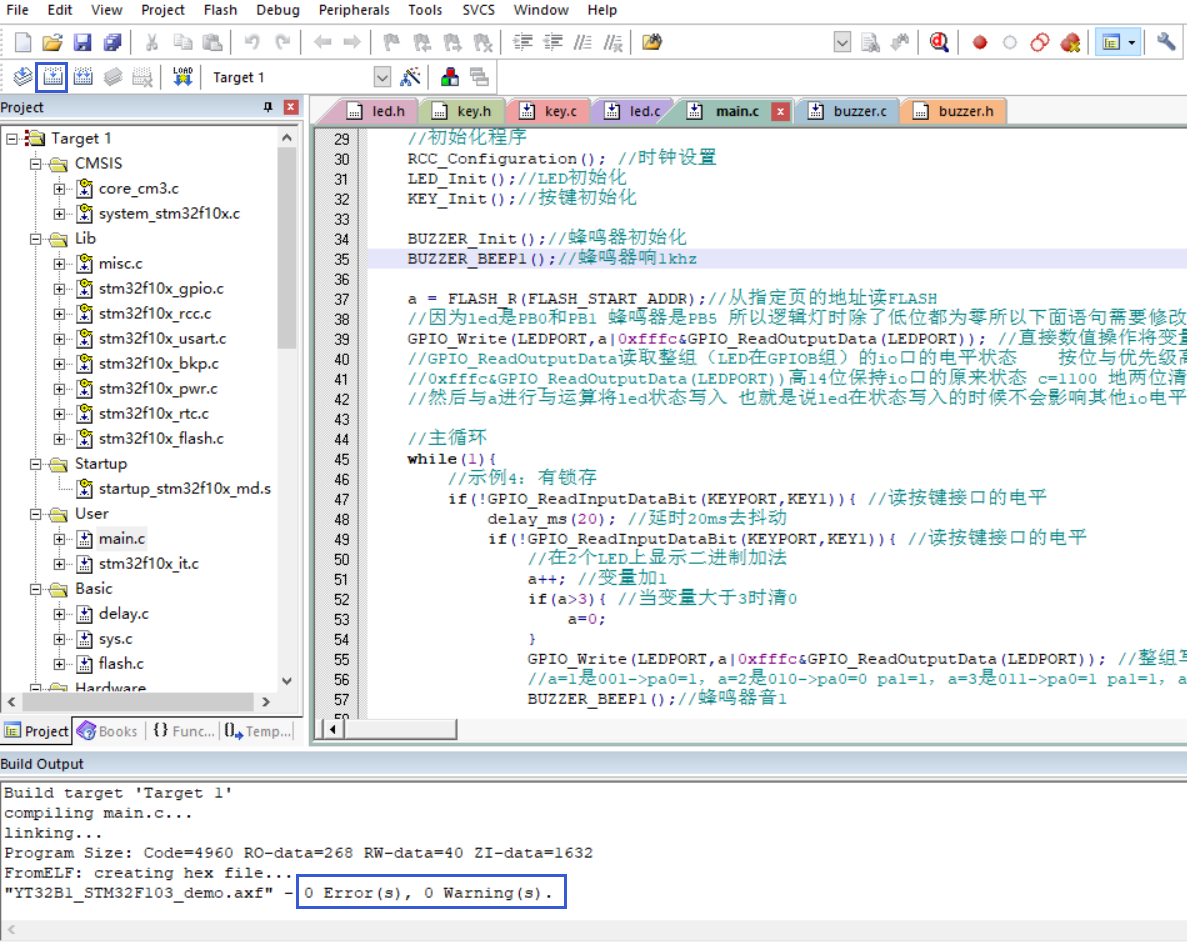Expand the main.c node in the tree
Image resolution: width=1187 pixels, height=942 pixels.
point(59,539)
